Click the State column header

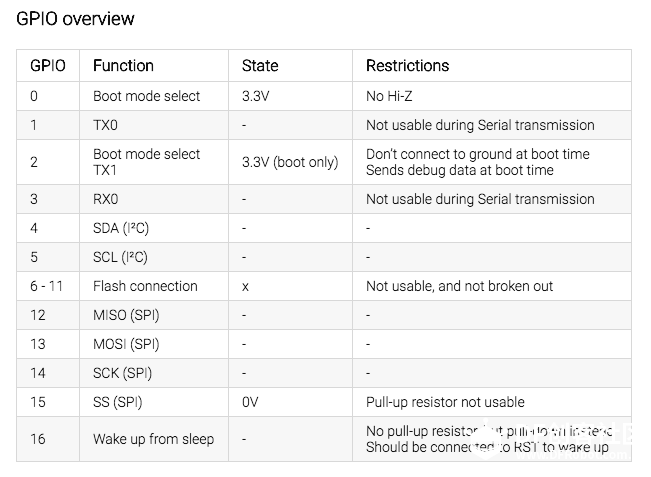pos(291,66)
